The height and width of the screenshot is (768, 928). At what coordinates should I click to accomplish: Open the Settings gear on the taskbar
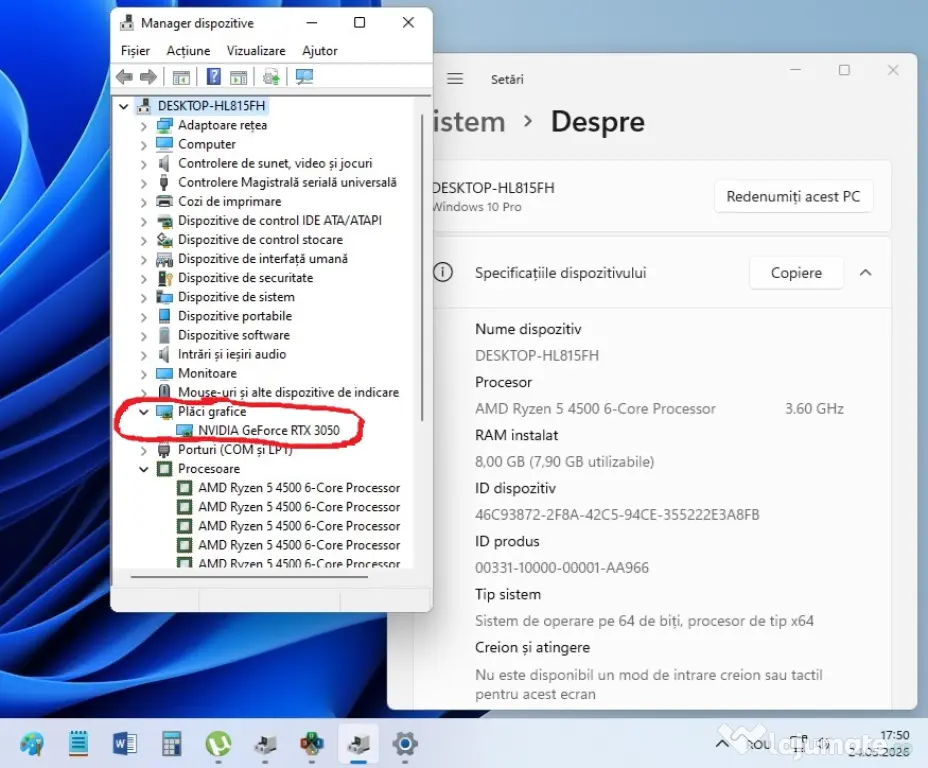(x=405, y=744)
